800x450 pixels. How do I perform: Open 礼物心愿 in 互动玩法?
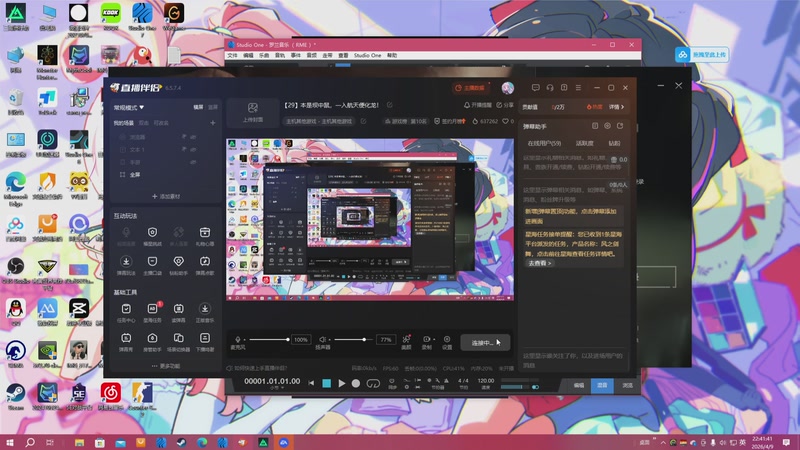click(205, 236)
